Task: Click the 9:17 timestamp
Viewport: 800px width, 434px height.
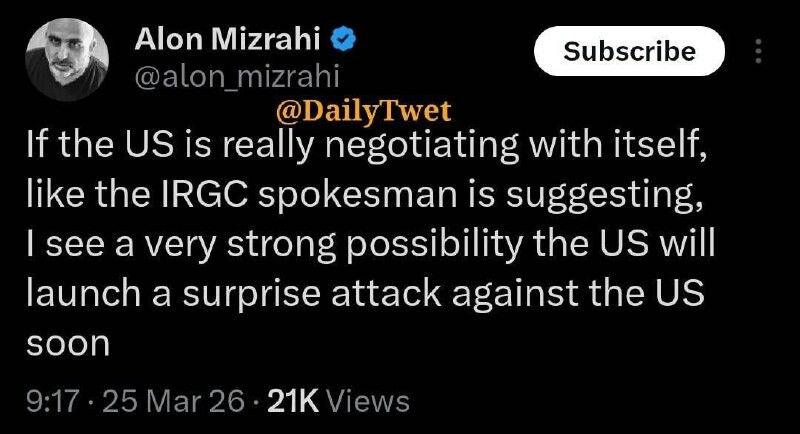Action: click(50, 401)
